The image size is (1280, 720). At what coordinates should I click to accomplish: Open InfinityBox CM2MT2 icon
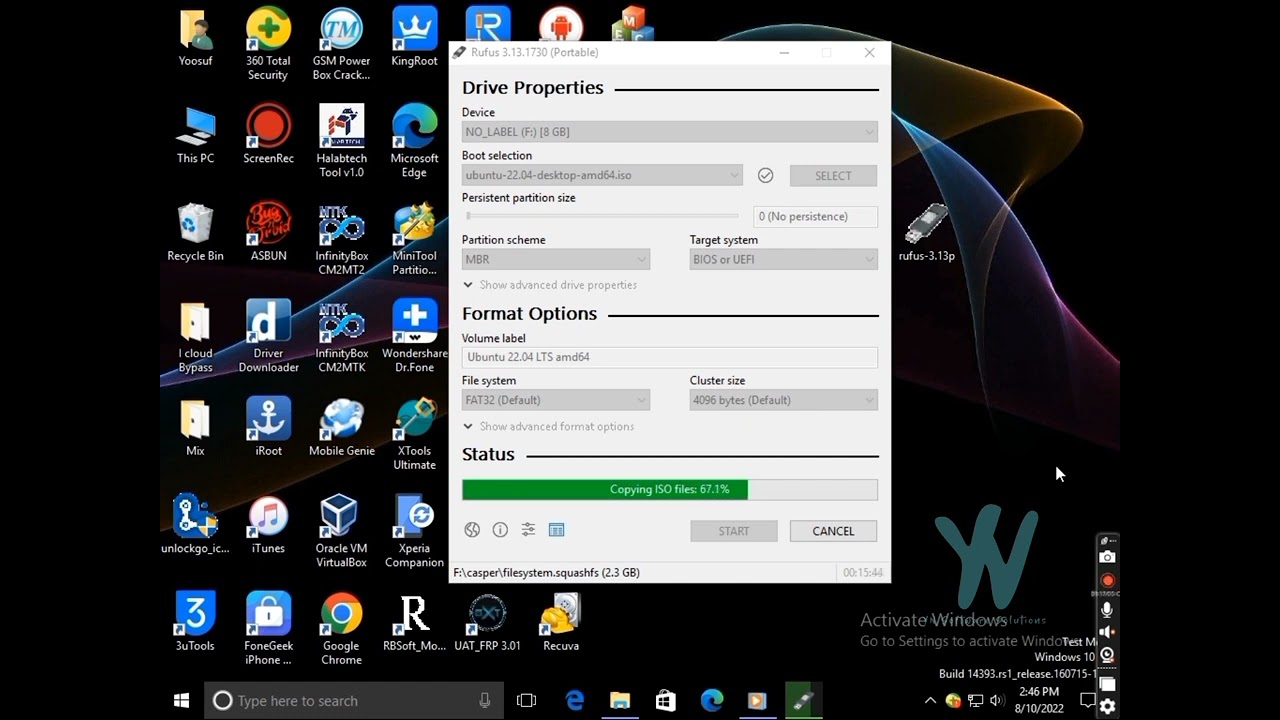pos(341,240)
